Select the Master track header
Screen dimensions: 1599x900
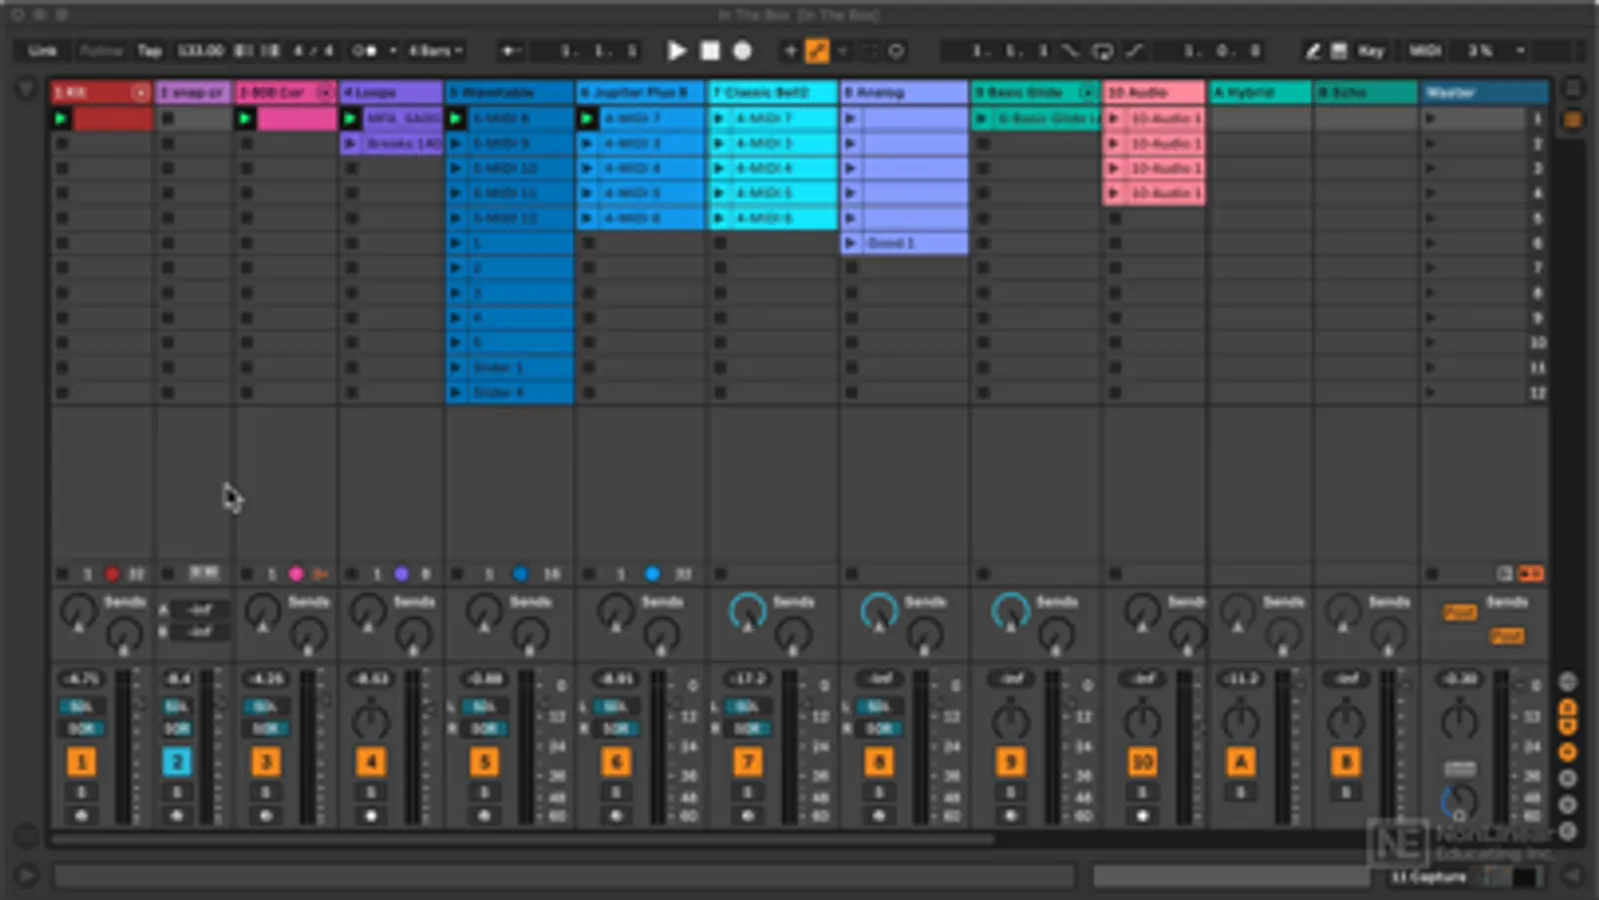(x=1483, y=93)
